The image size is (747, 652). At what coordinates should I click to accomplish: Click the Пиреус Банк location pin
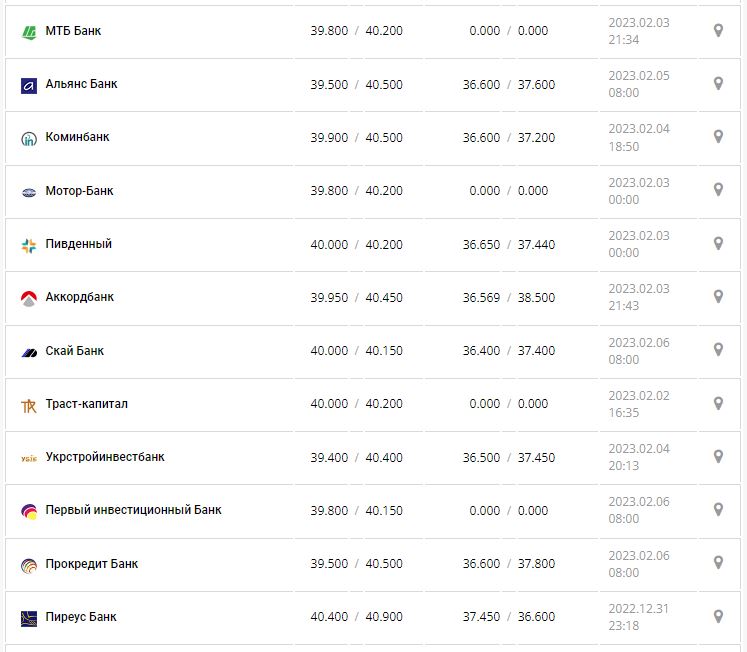(x=718, y=616)
